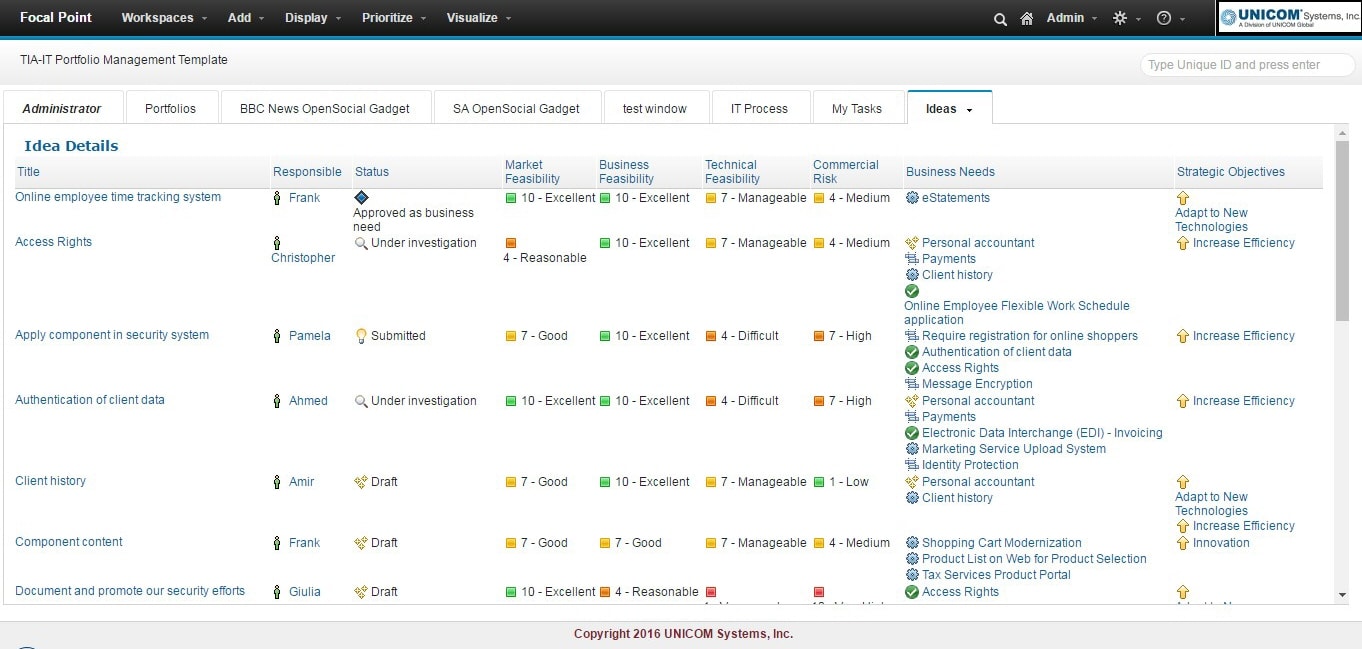
Task: Click Draft status icon in Client history row
Action: (x=361, y=482)
